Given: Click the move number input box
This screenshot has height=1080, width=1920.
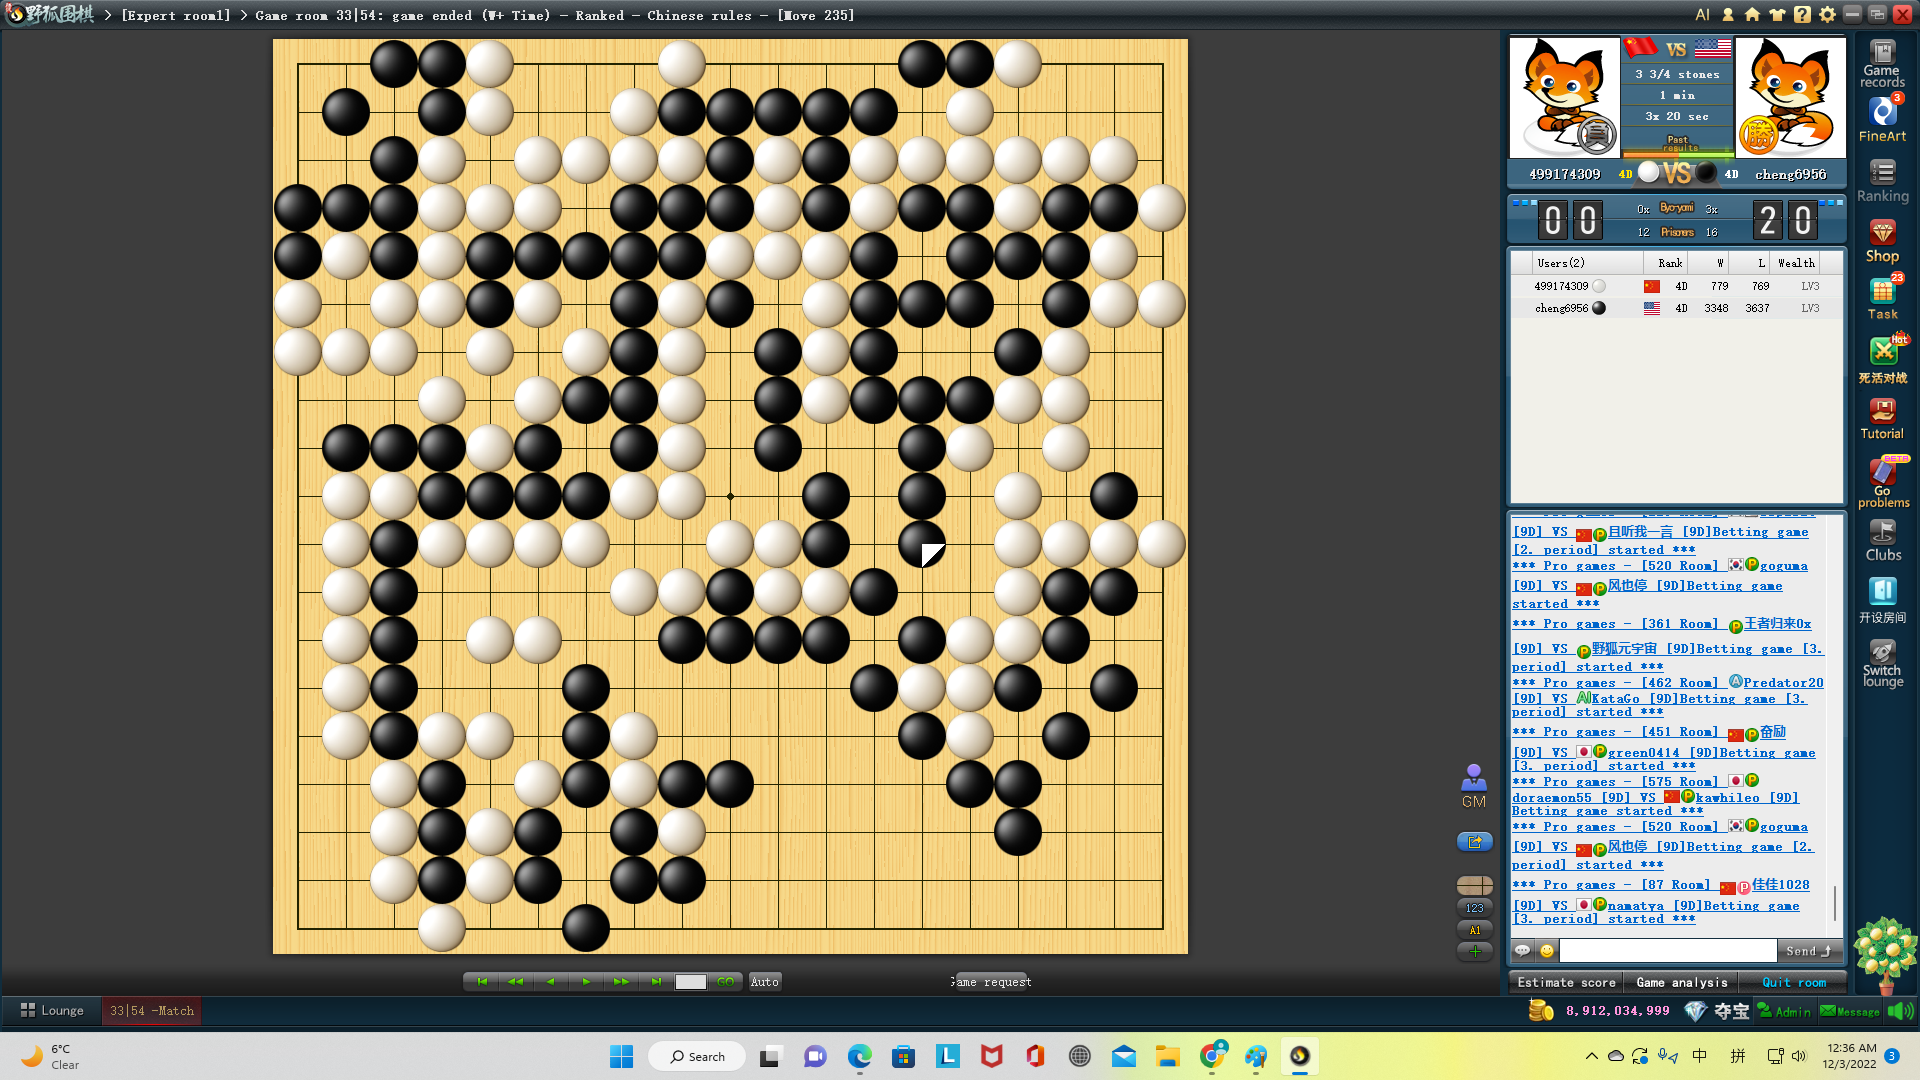Looking at the screenshot, I should coord(691,982).
